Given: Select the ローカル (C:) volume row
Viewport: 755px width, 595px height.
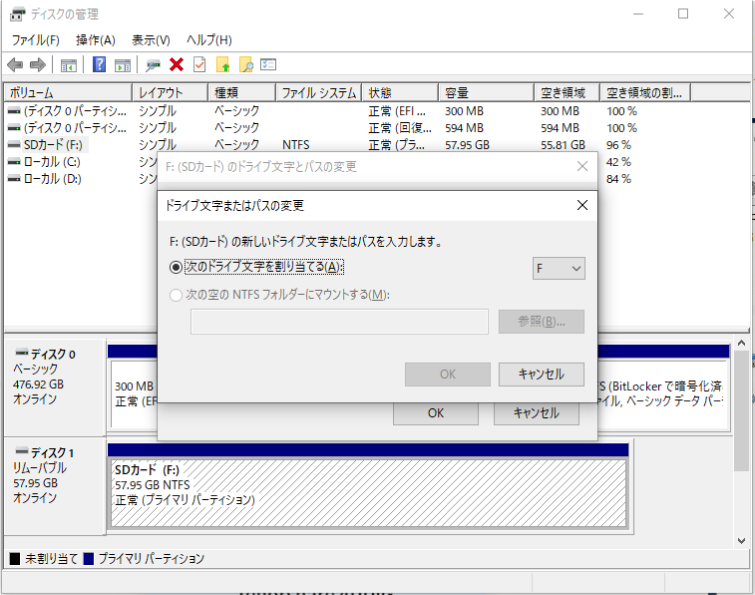Looking at the screenshot, I should click(52, 162).
